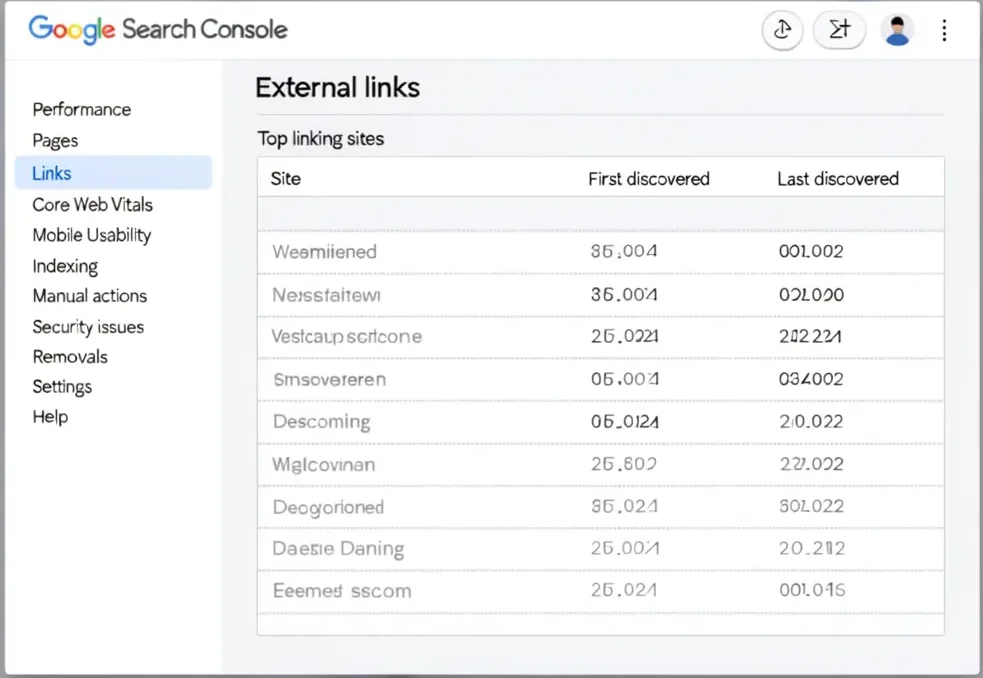
Task: Go to Pages in the sidebar
Action: pos(55,140)
